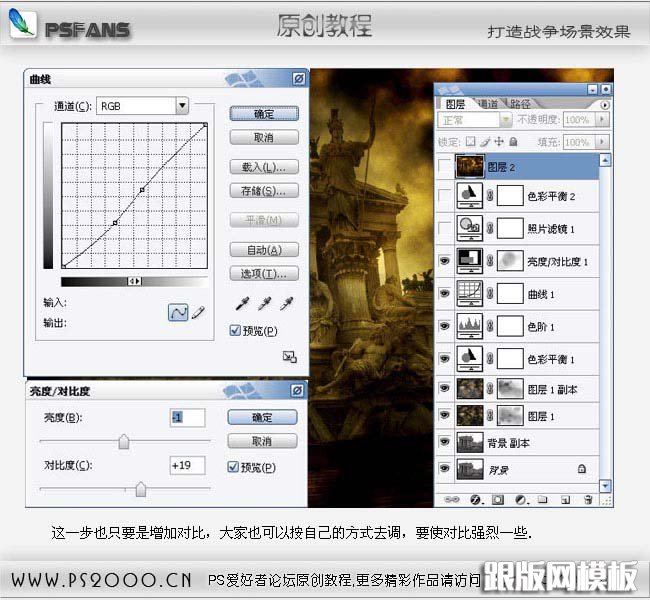Click the delete layer trash icon
This screenshot has width=650, height=600.
tap(588, 498)
